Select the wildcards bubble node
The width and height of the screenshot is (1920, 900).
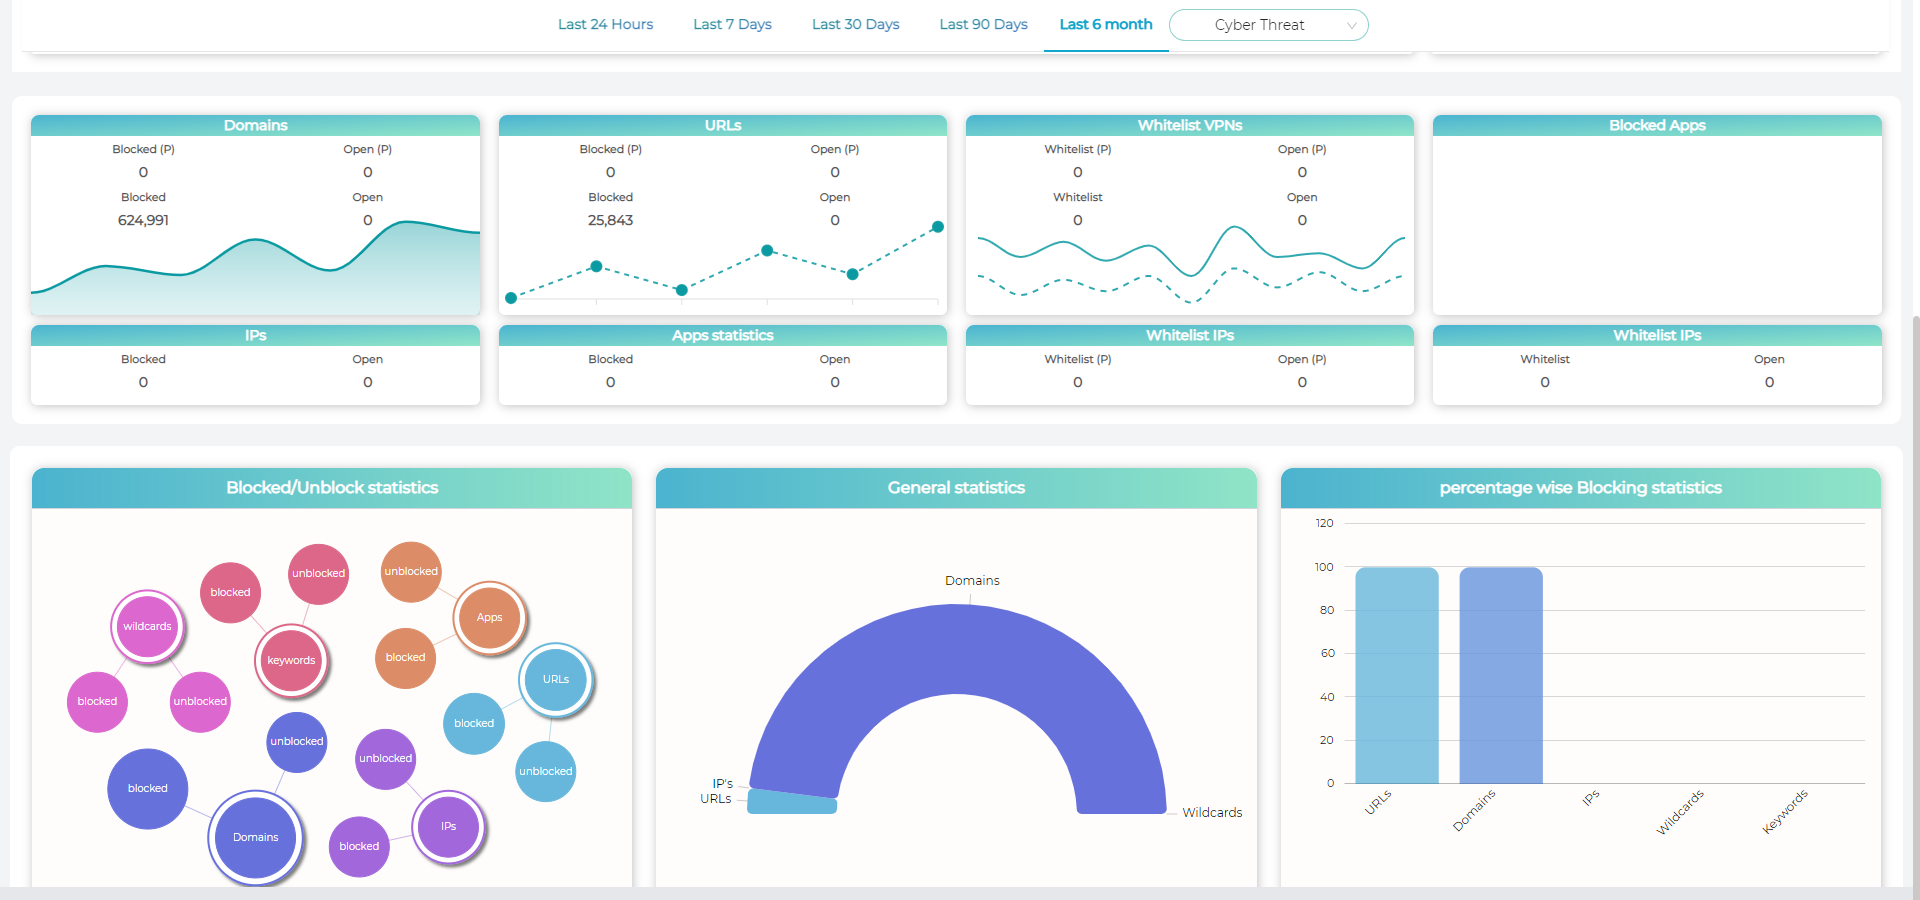[x=148, y=627]
